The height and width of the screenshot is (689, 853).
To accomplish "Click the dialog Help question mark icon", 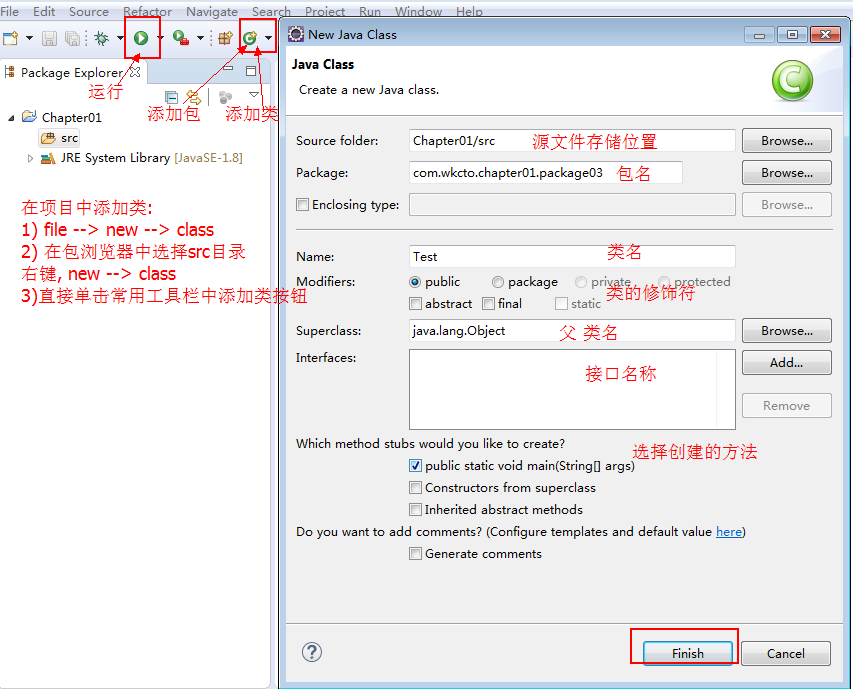I will (x=312, y=652).
